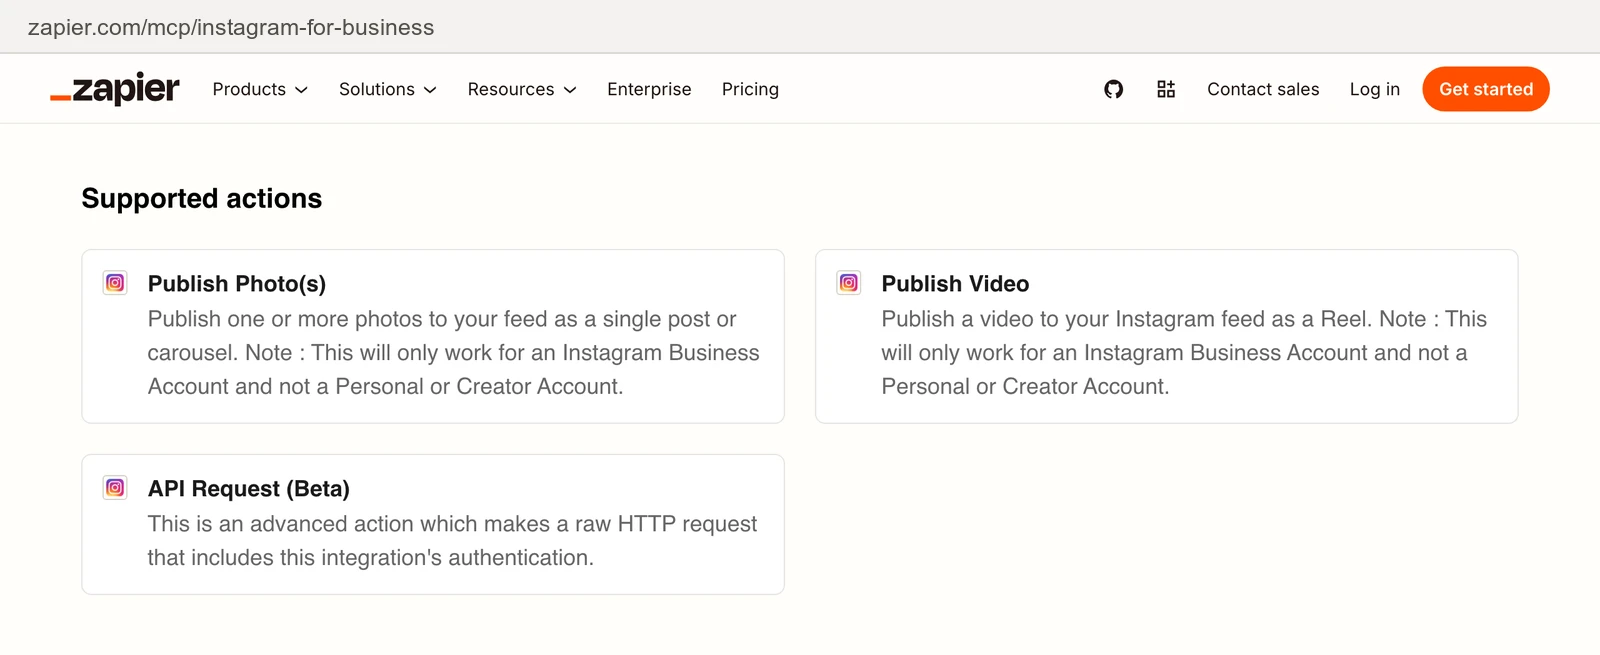The width and height of the screenshot is (1600, 655).
Task: Open the API Request (Beta) action title
Action: click(x=249, y=489)
